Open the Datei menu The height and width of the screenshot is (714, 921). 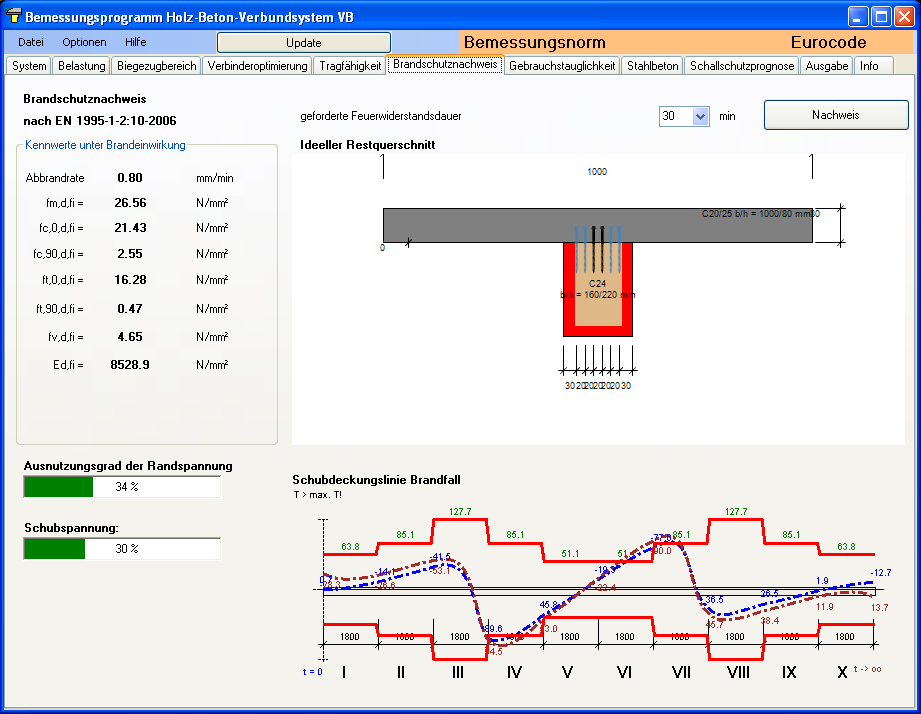(x=31, y=42)
